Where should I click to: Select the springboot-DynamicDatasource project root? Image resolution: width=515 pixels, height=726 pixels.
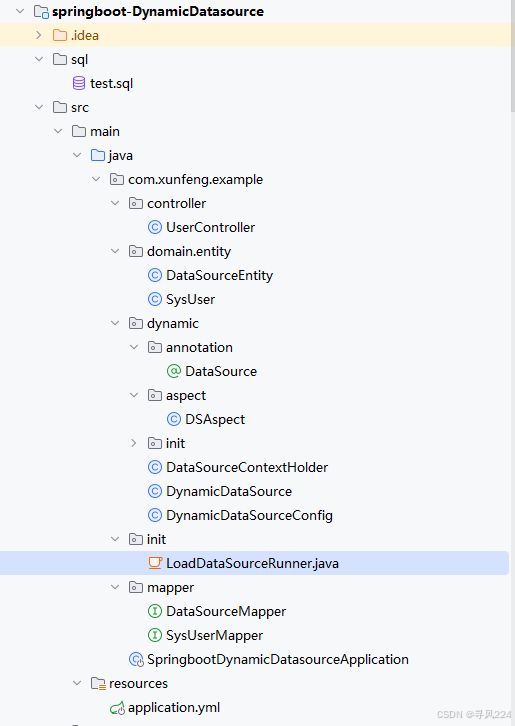pos(158,11)
